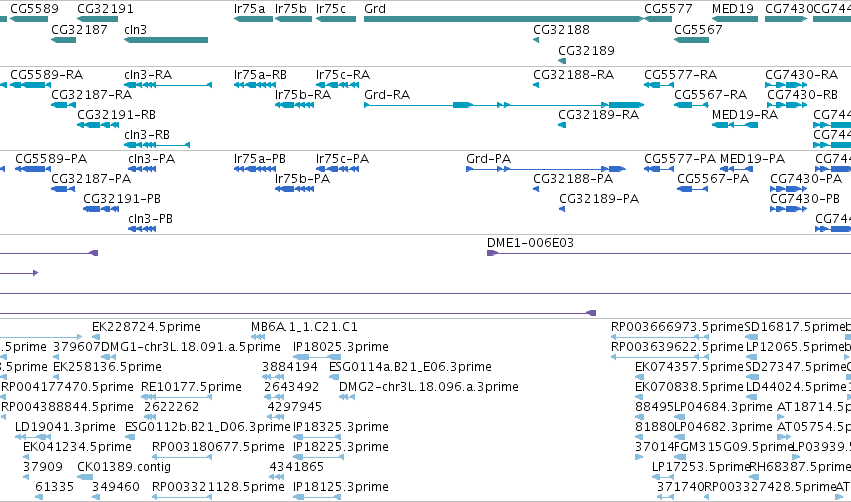Open the CG32188 gene label
Viewport: 851px width, 502px height.
561,29
